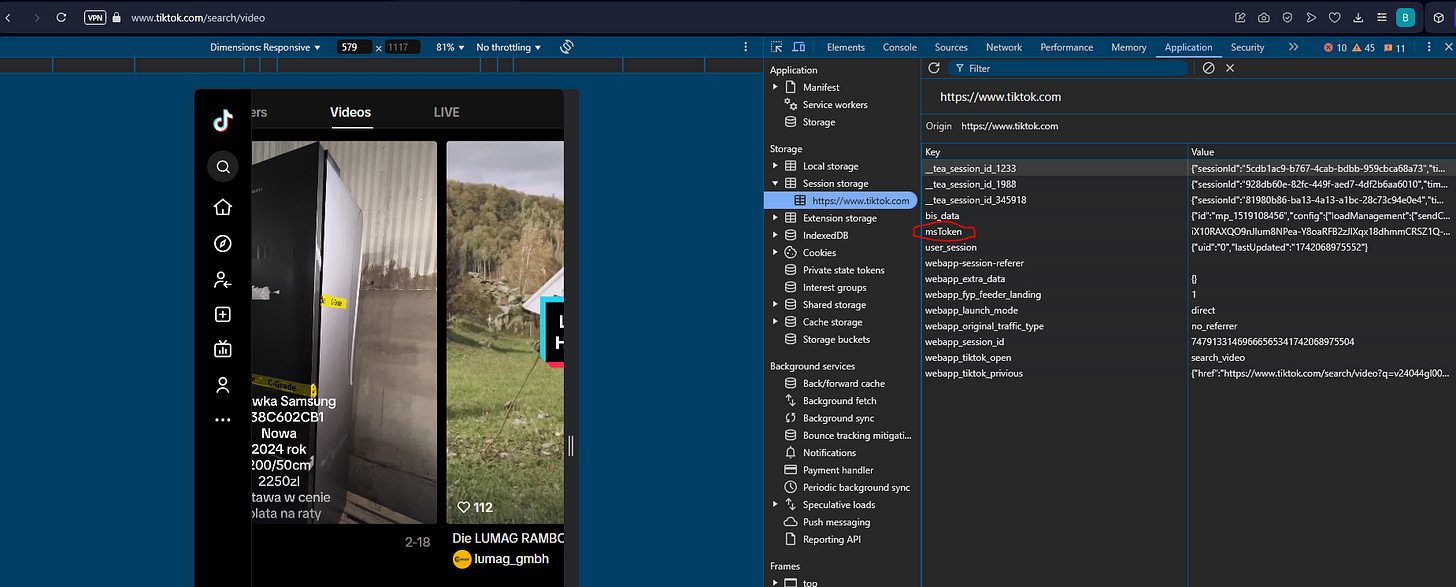Go to TikTok Home via house icon
The image size is (1456, 587).
223,207
